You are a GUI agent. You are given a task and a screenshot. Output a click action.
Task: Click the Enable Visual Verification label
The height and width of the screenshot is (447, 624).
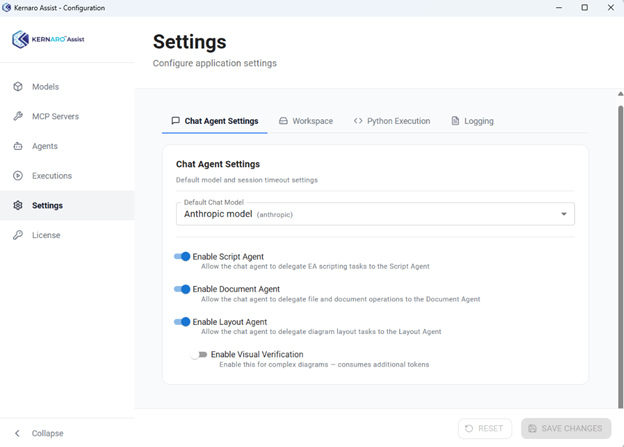click(257, 354)
